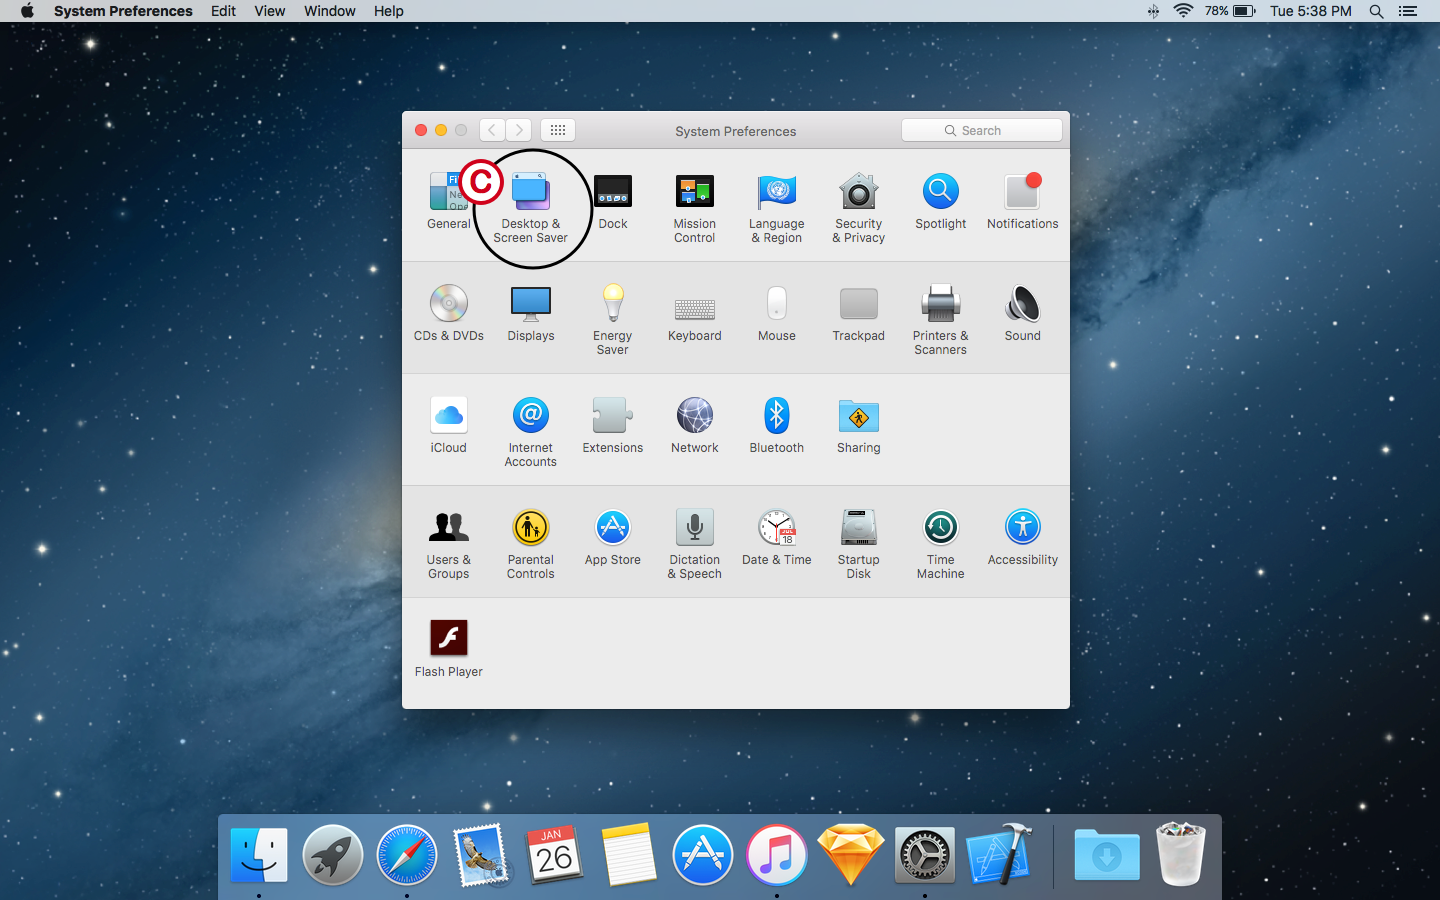Show all preferences using grid button
The height and width of the screenshot is (900, 1440).
click(x=557, y=129)
